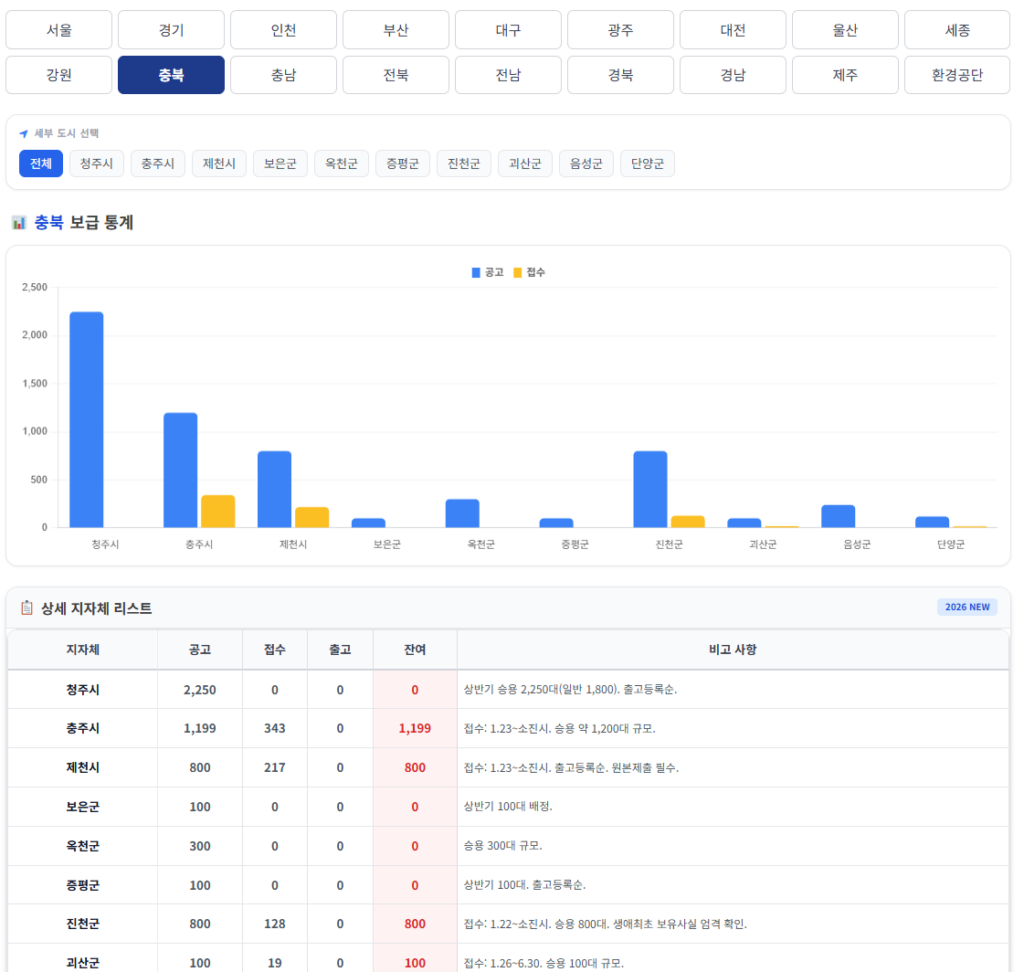Click the tall blue 청주시 bar in chart
Viewport: 1024px width, 972px height.
86,419
